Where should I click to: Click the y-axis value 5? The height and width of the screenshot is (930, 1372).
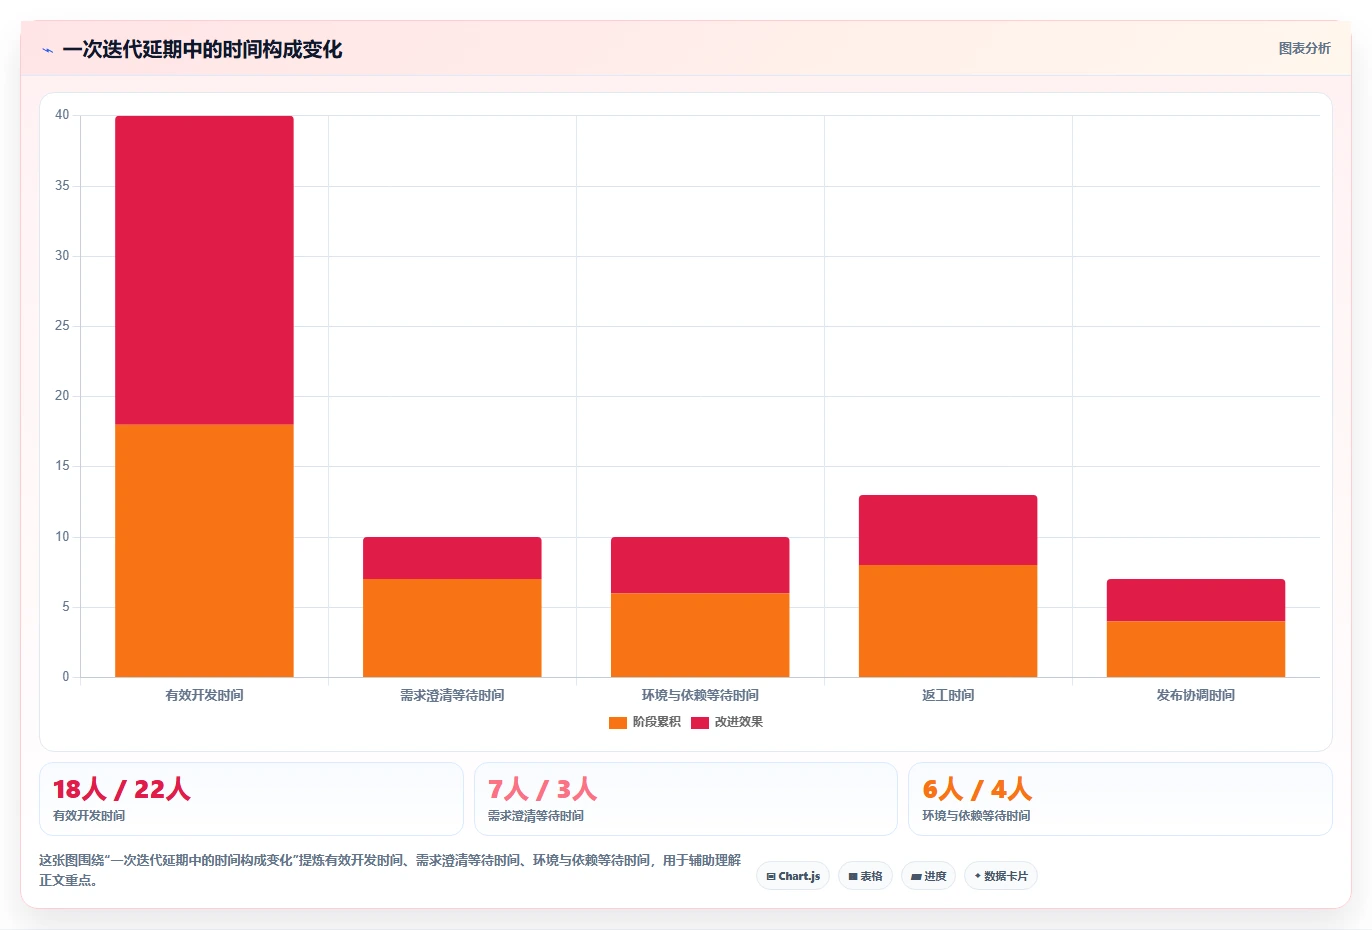click(66, 607)
